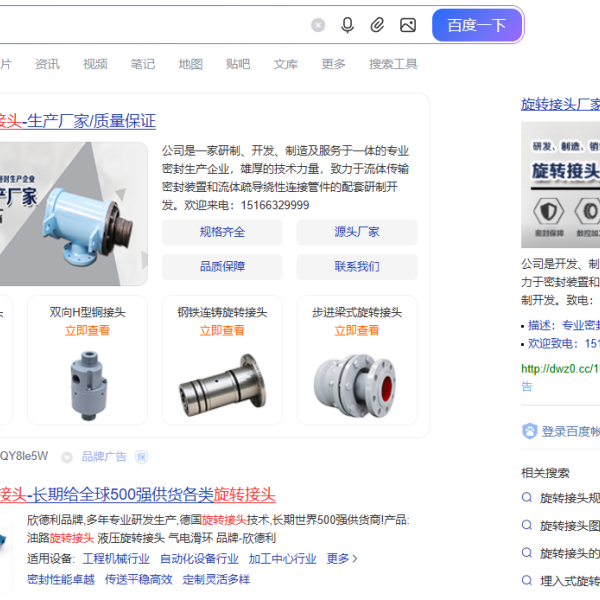Open the 钢铁连铸旋转接头 product title

pos(222,313)
